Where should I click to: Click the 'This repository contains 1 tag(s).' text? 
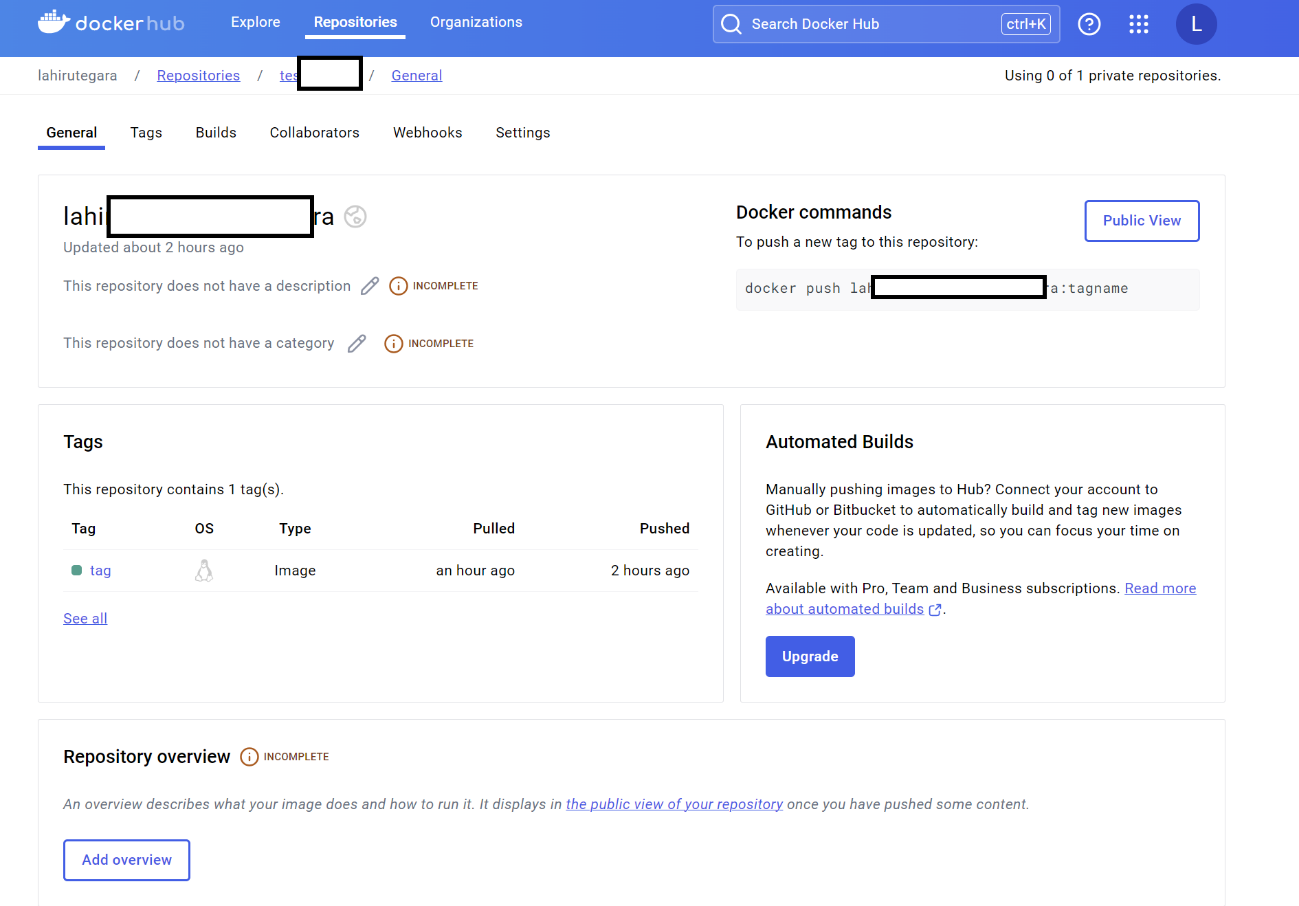pos(173,490)
